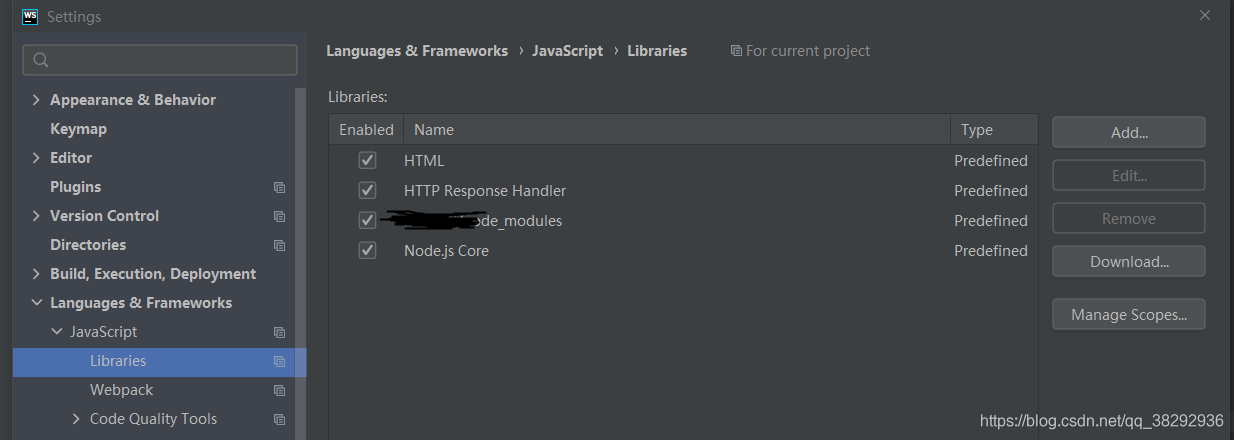
Task: Click the Name column header
Action: (677, 130)
